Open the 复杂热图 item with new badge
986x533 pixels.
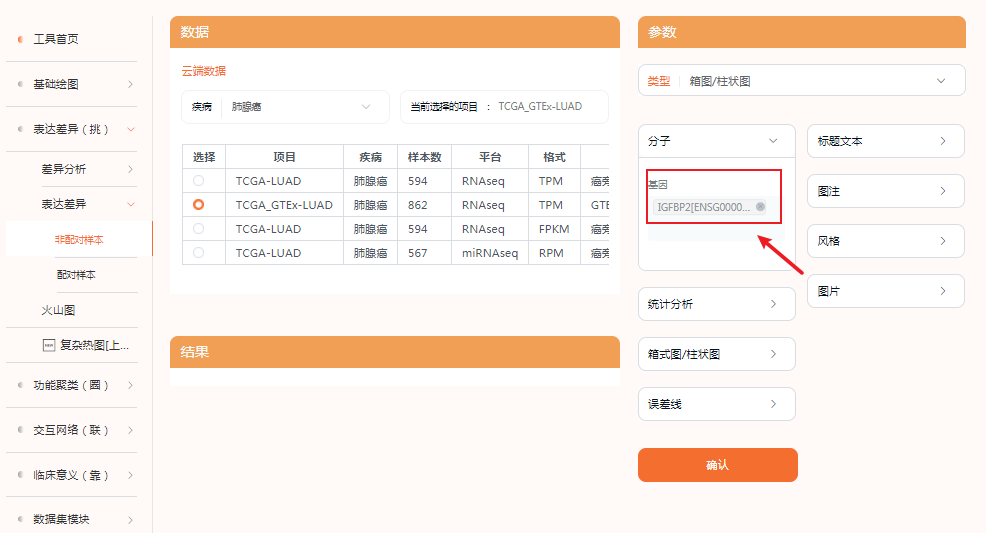pyautogui.click(x=87, y=345)
